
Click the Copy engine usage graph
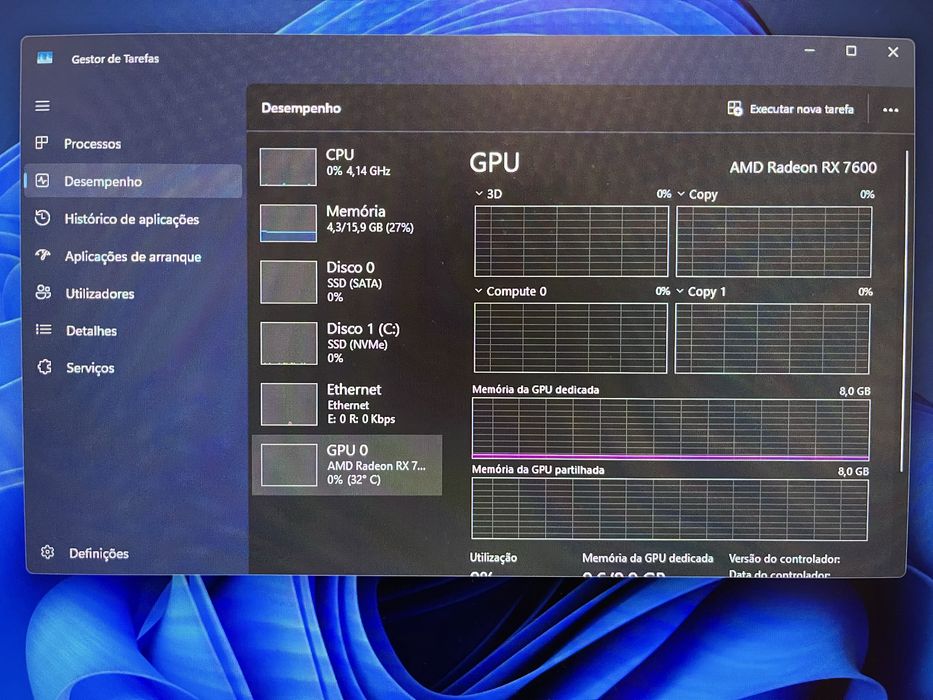pyautogui.click(x=774, y=242)
